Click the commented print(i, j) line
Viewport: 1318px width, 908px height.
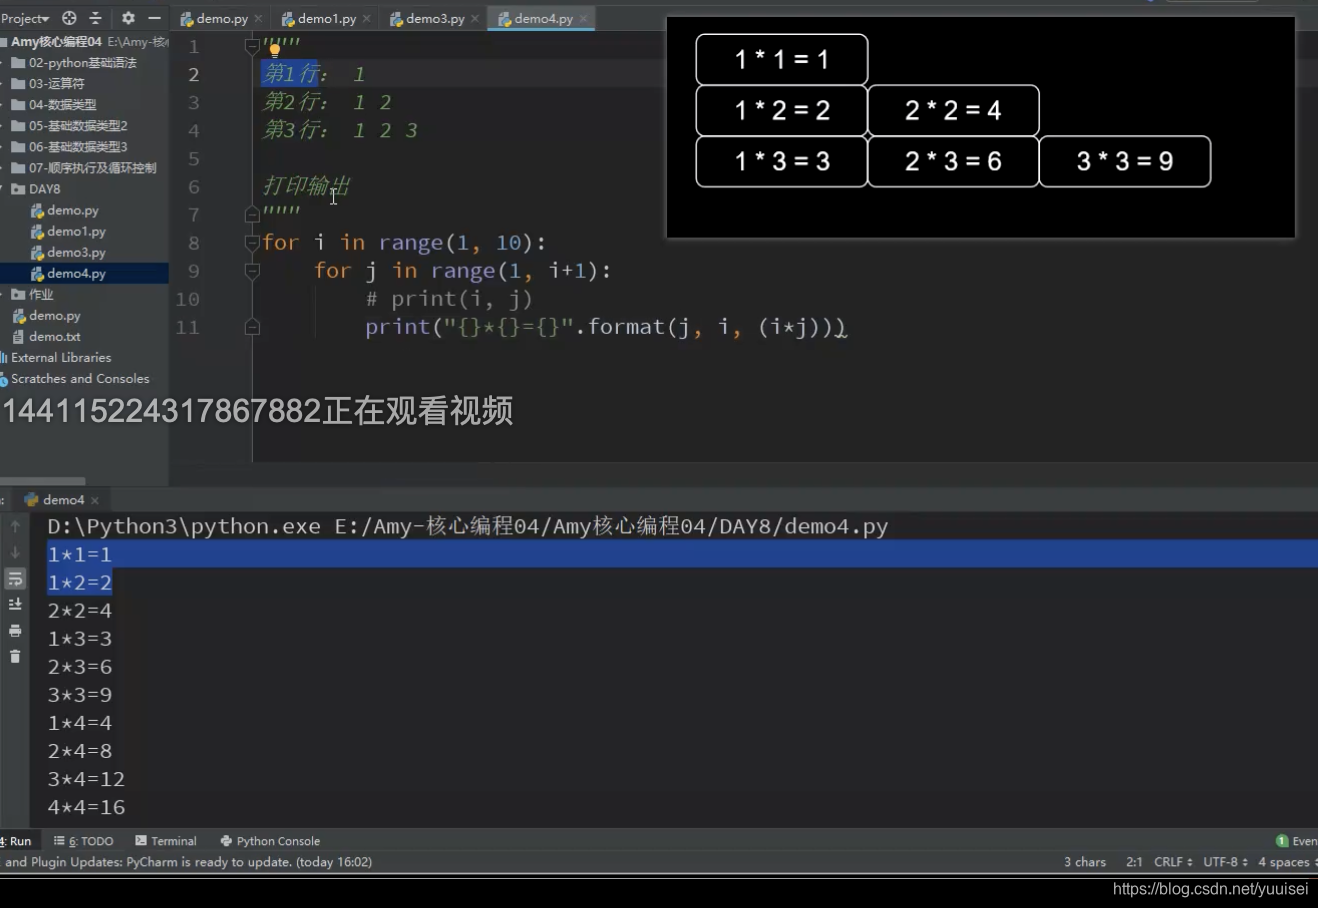click(x=449, y=299)
